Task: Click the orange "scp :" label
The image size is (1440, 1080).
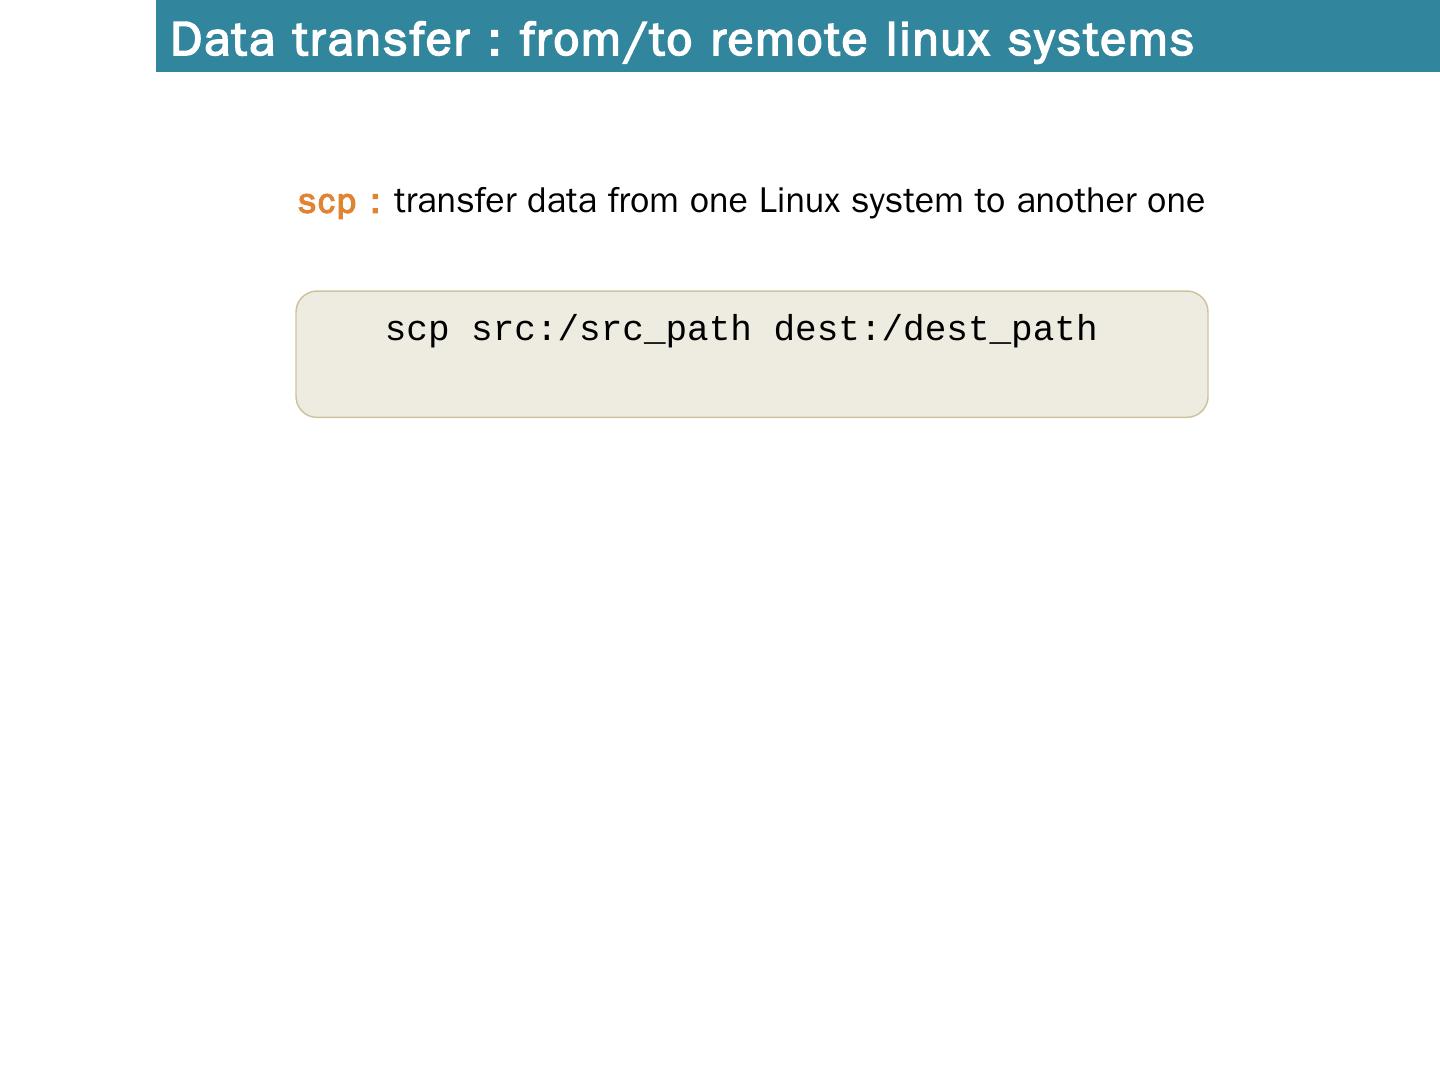Action: pos(339,202)
